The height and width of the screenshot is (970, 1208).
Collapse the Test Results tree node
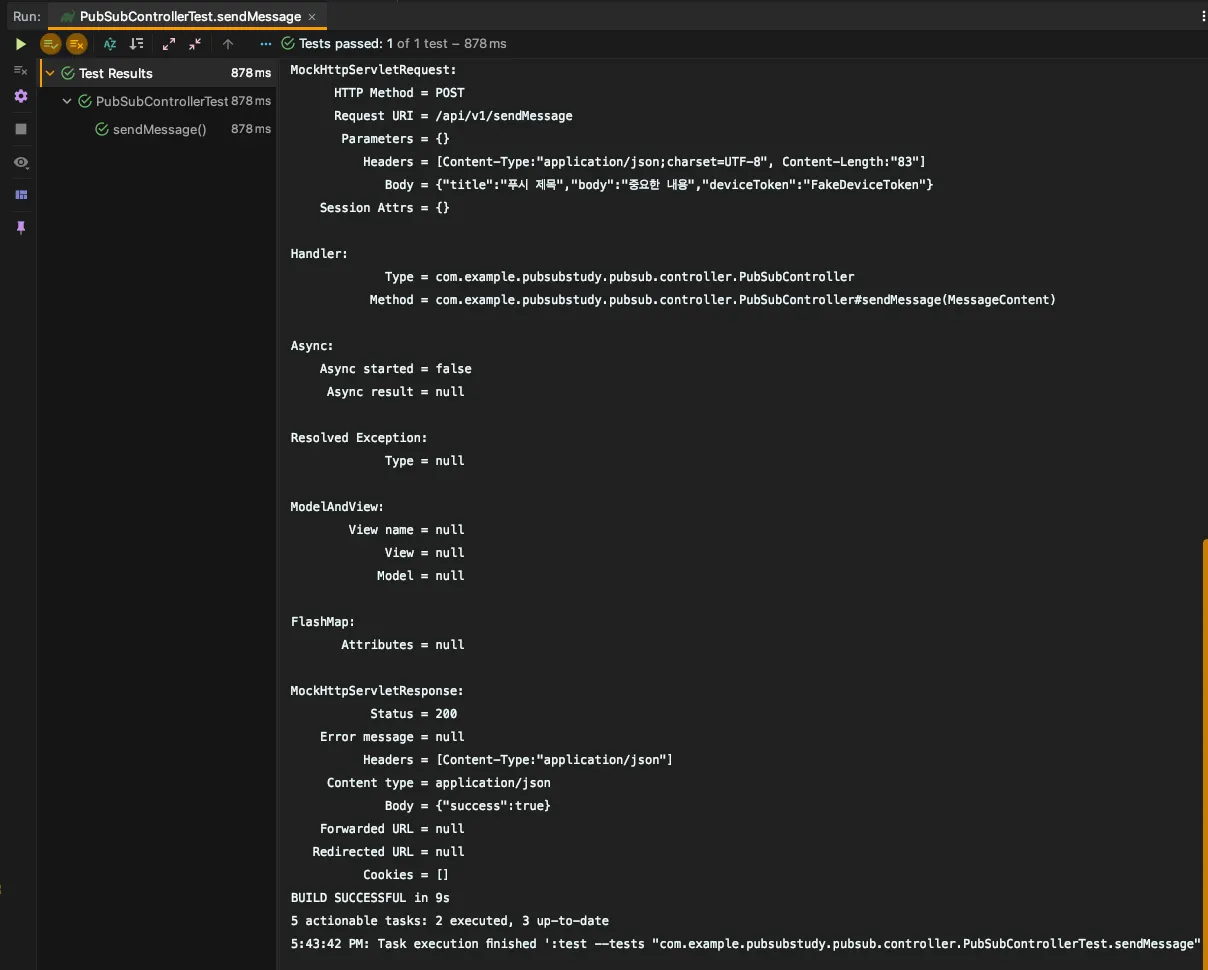pos(50,73)
